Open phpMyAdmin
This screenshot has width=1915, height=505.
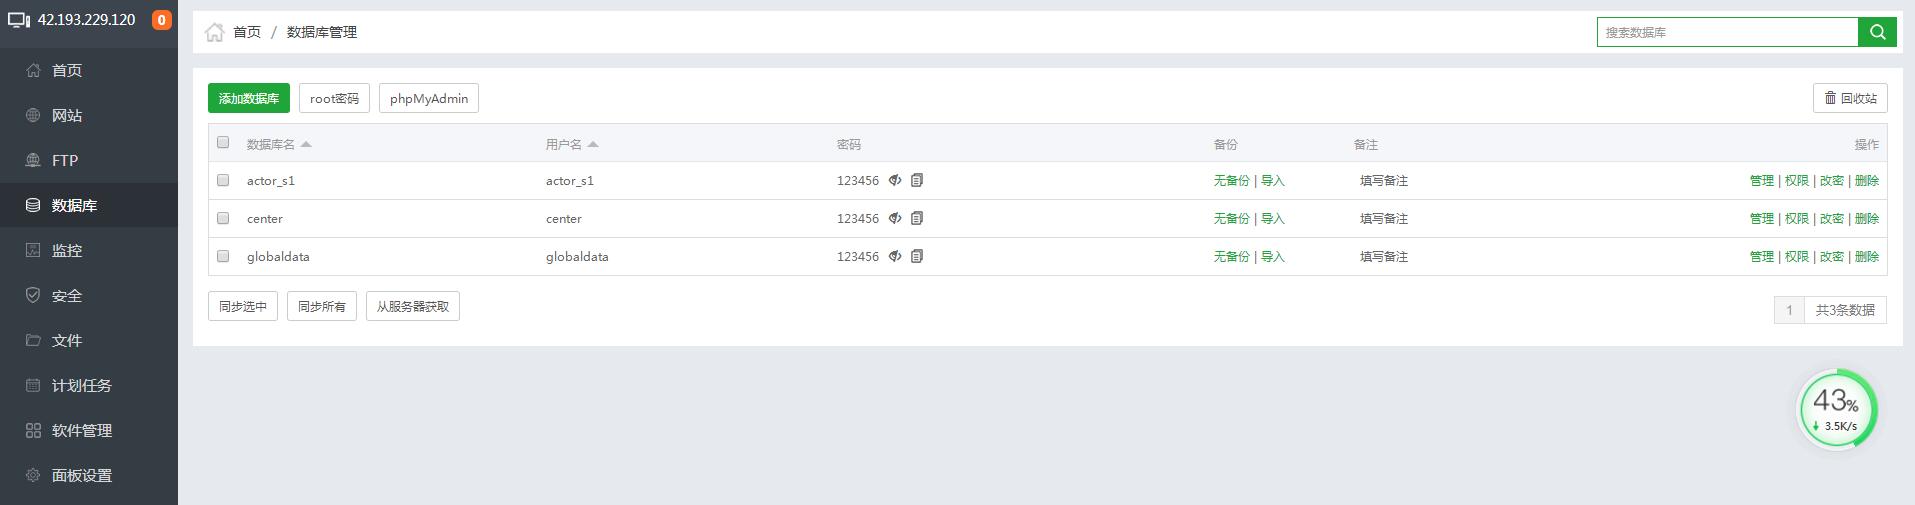coord(428,98)
